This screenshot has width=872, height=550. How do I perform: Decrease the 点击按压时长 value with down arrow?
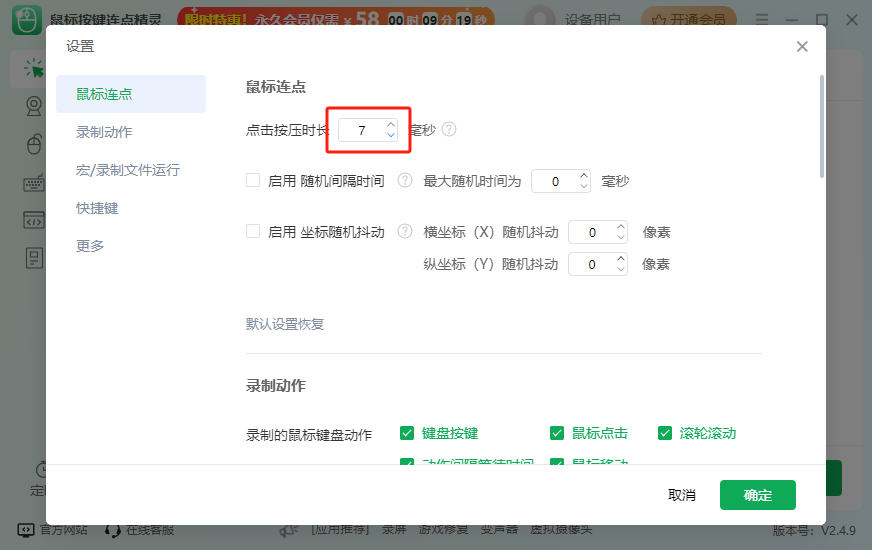click(x=391, y=135)
